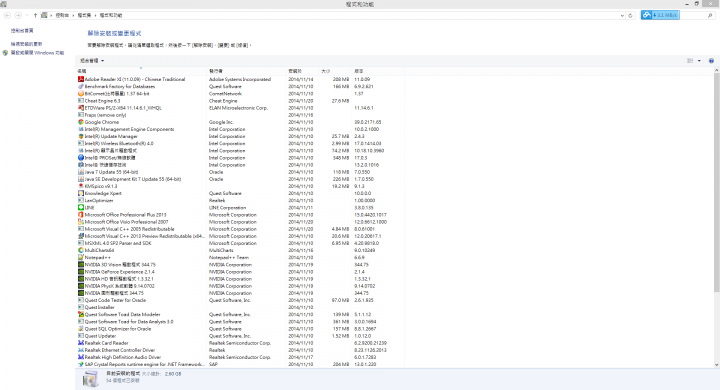
Task: Click the scrollbar down arrow
Action: [716, 365]
